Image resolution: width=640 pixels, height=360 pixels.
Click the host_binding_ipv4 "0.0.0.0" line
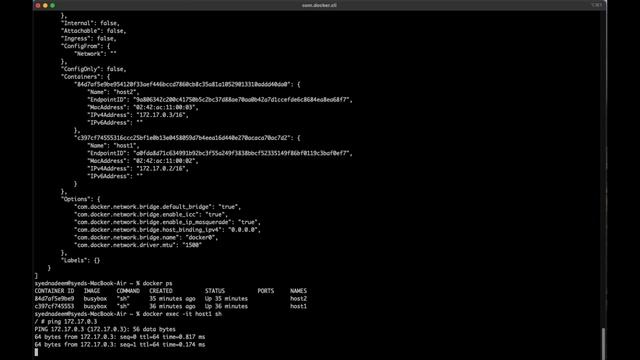(167, 230)
